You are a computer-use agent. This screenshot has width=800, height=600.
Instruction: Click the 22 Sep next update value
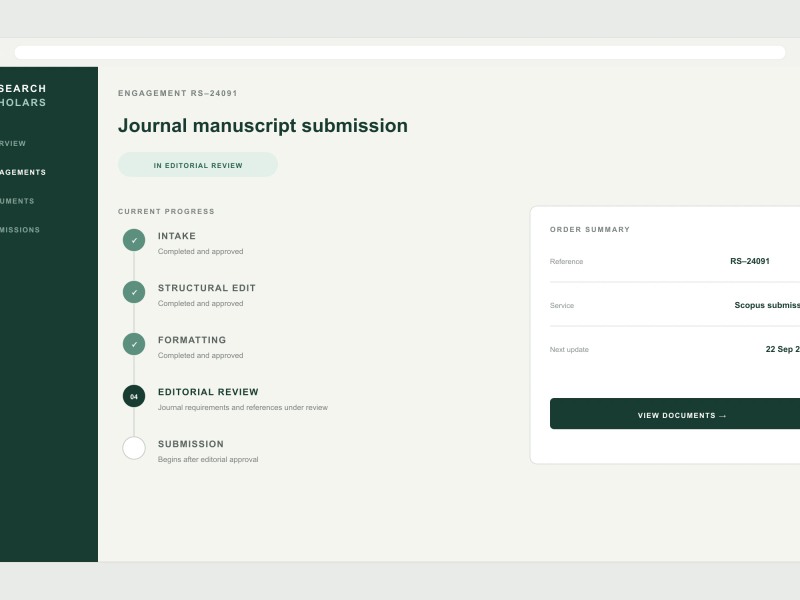click(x=782, y=349)
